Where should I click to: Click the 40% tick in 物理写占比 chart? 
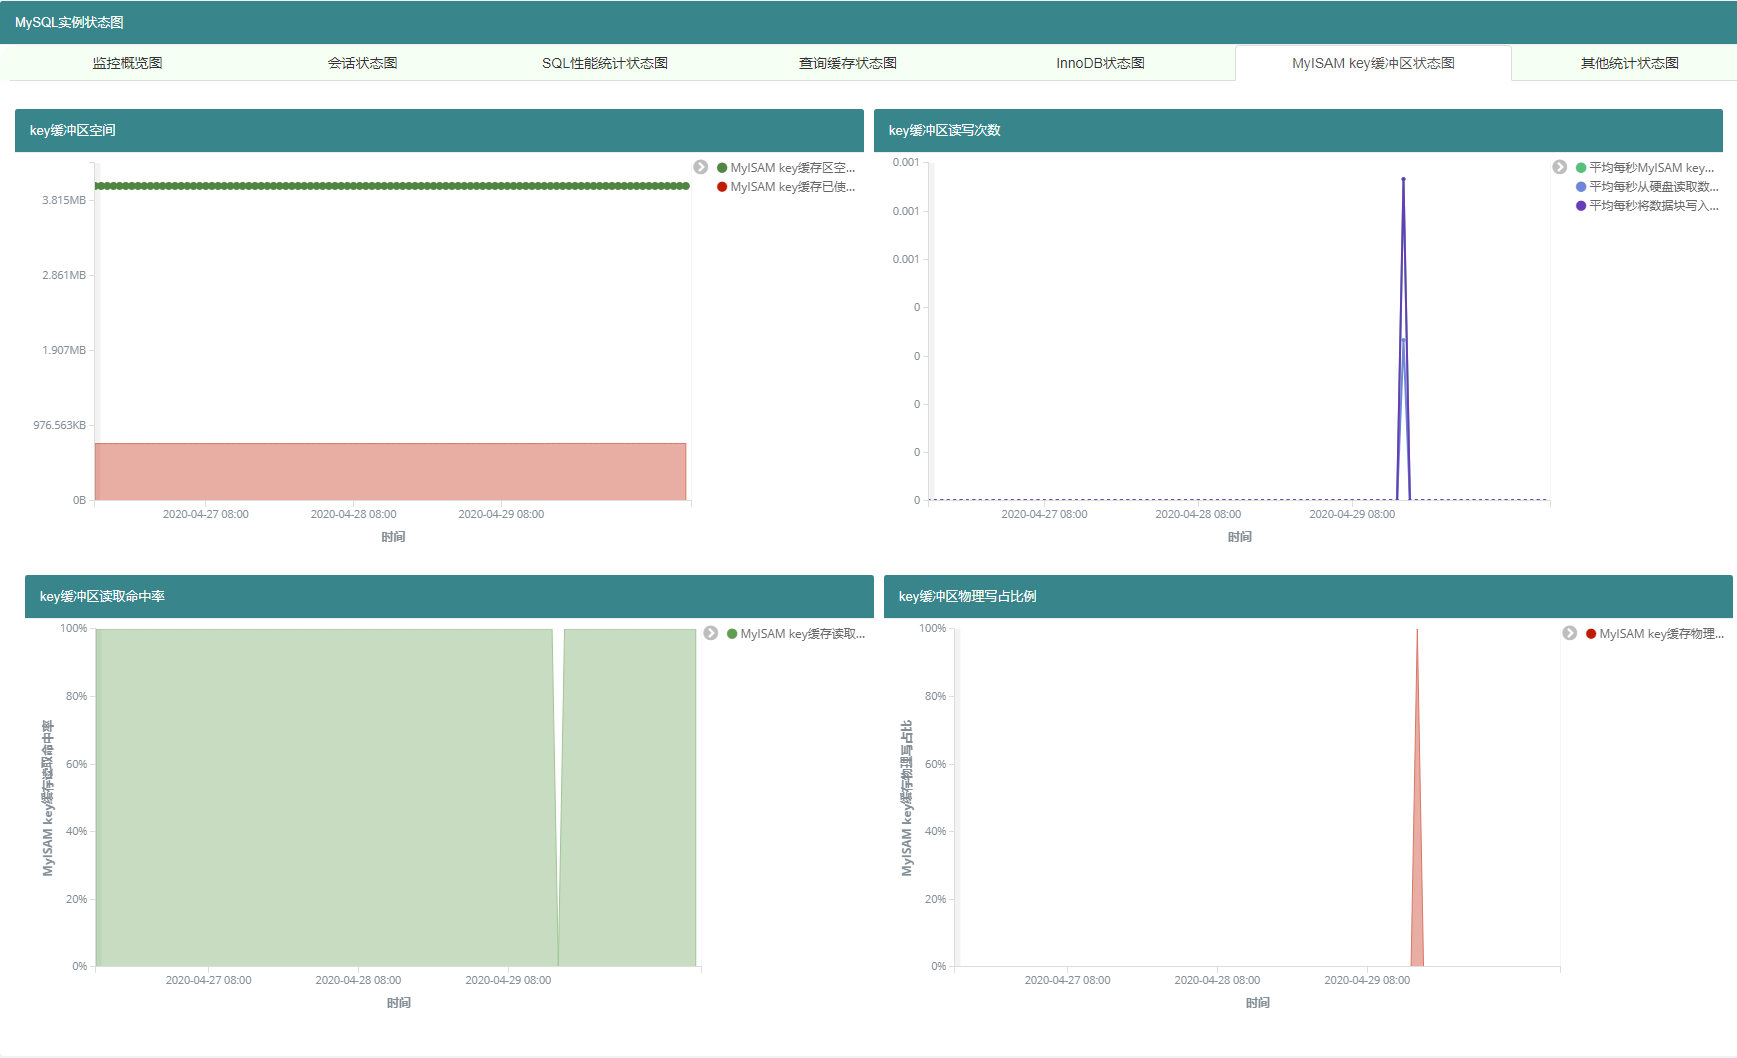[936, 831]
